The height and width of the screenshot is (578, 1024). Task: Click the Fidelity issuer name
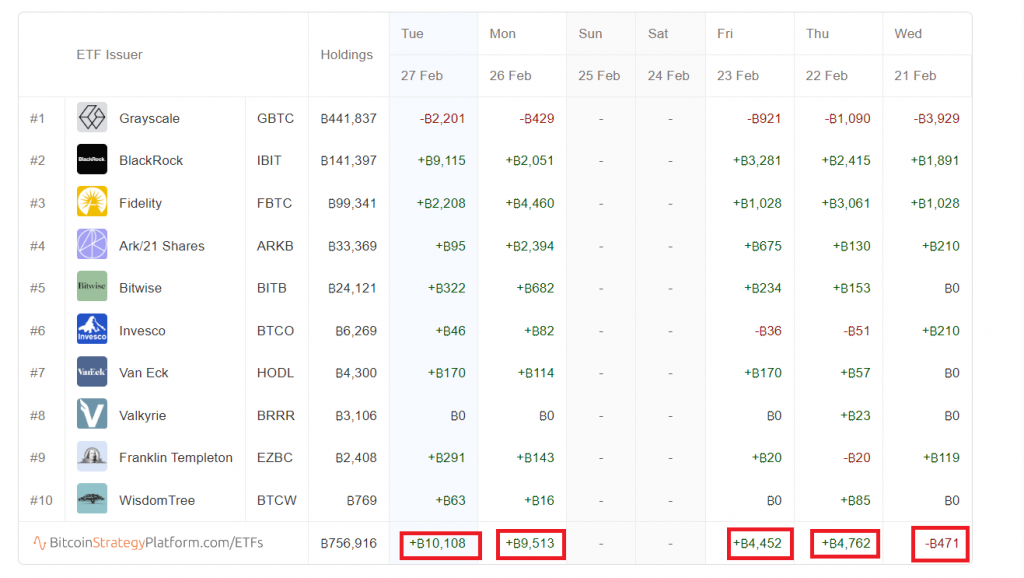pos(140,203)
